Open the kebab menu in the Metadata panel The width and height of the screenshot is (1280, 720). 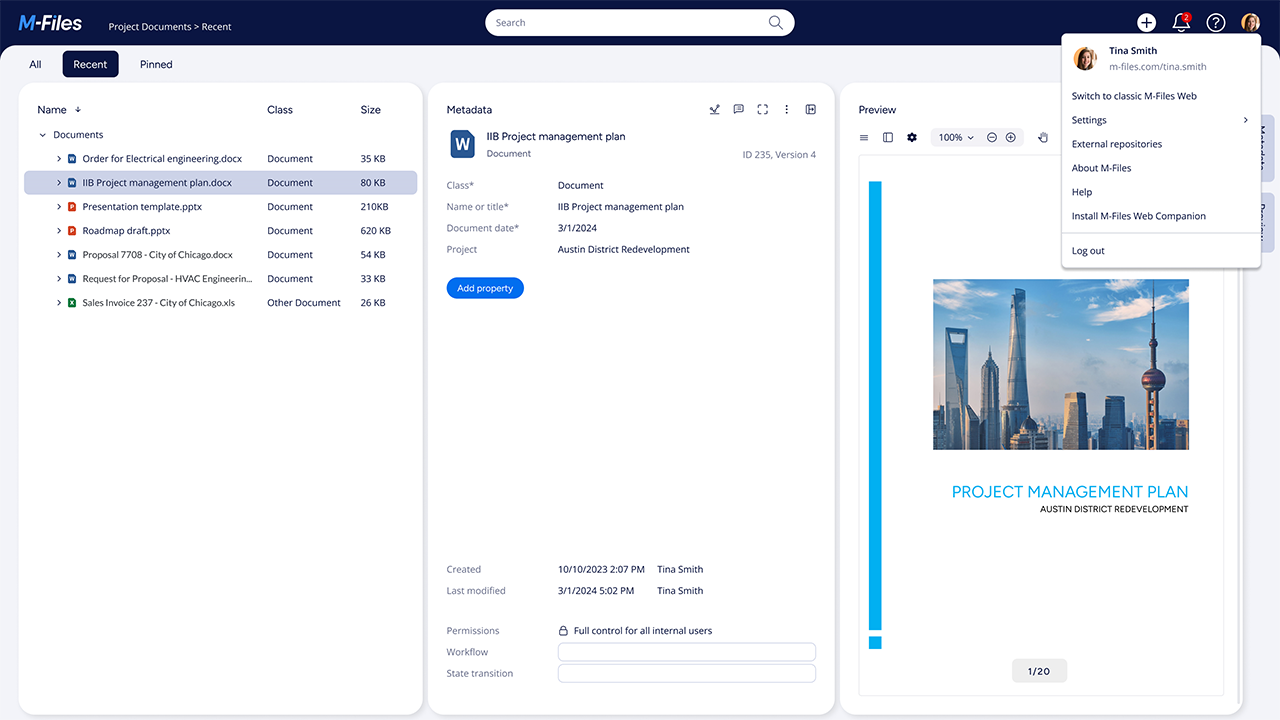coord(787,109)
